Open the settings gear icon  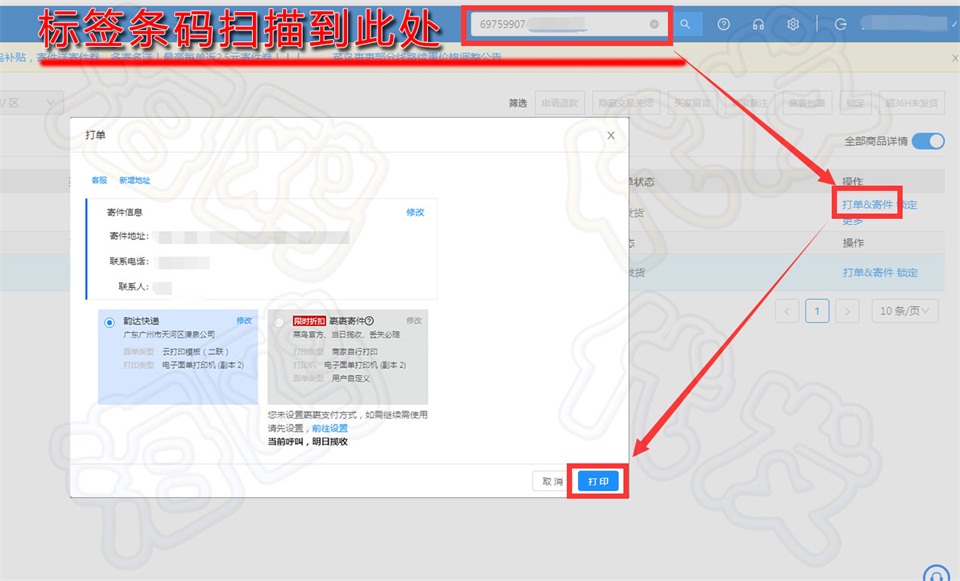click(792, 24)
